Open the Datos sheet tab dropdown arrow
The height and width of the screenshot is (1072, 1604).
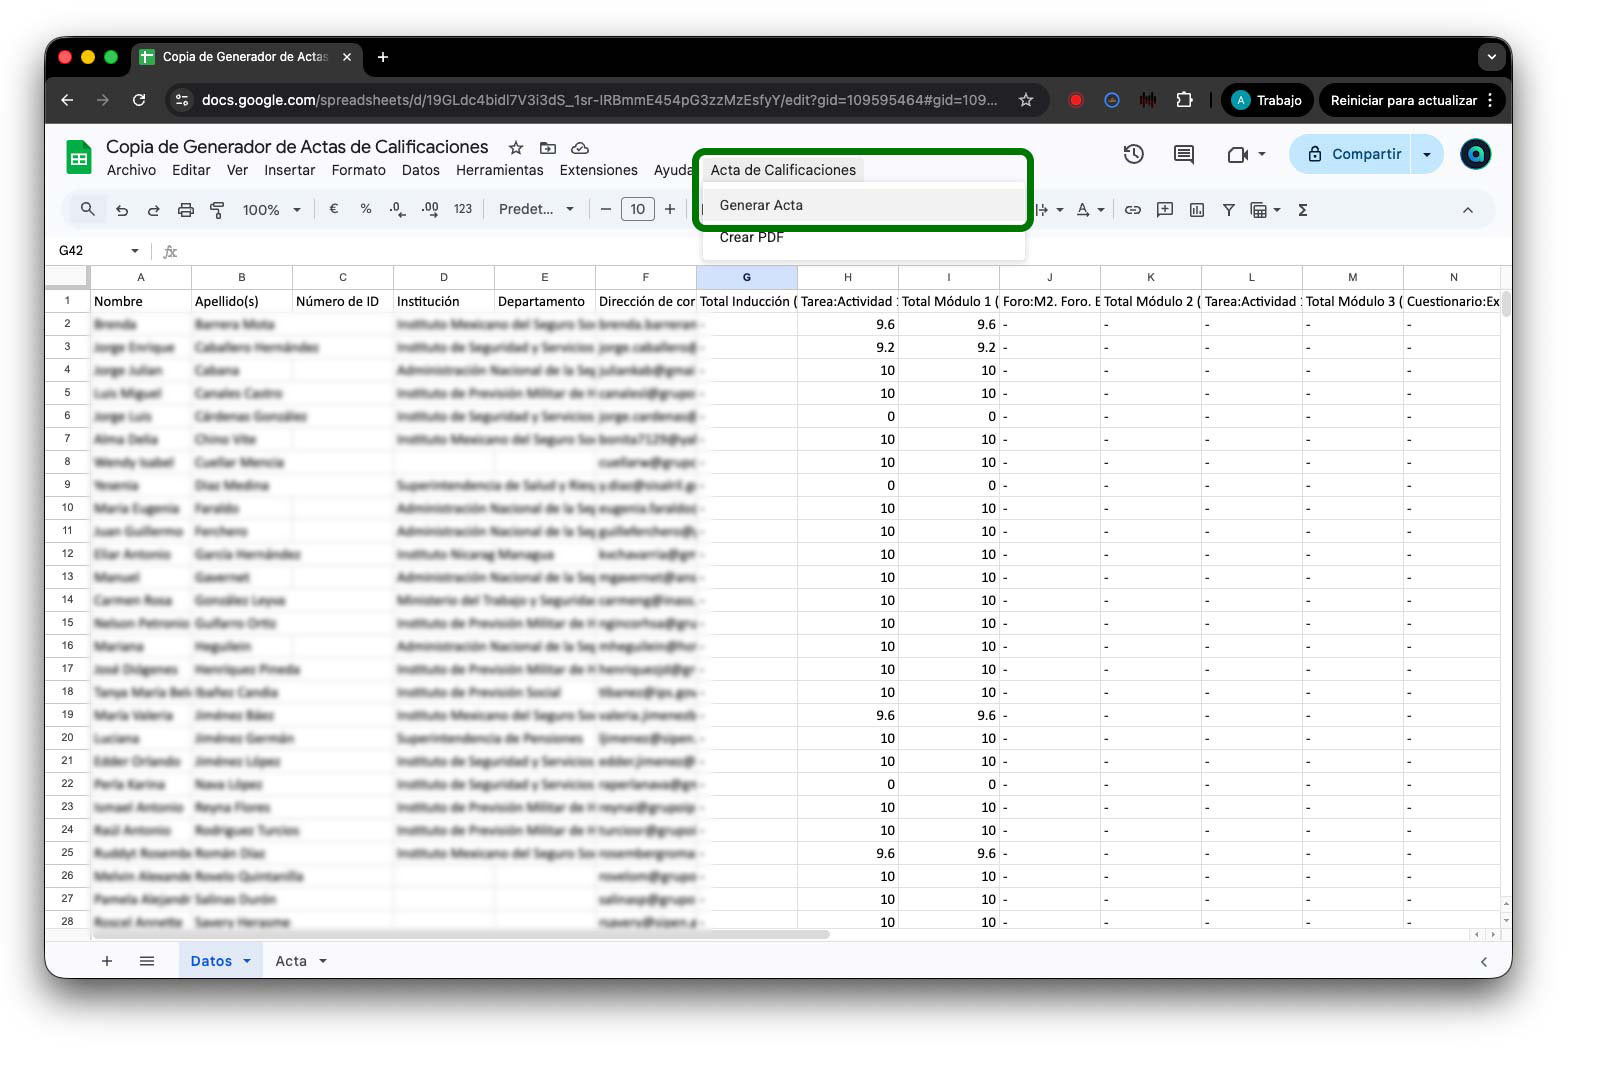(247, 961)
